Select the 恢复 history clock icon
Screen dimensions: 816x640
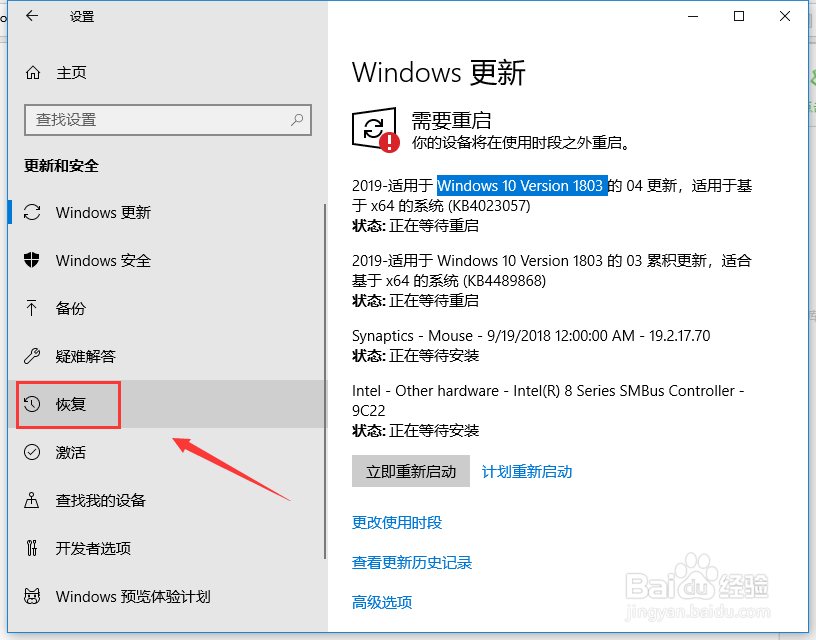point(32,404)
